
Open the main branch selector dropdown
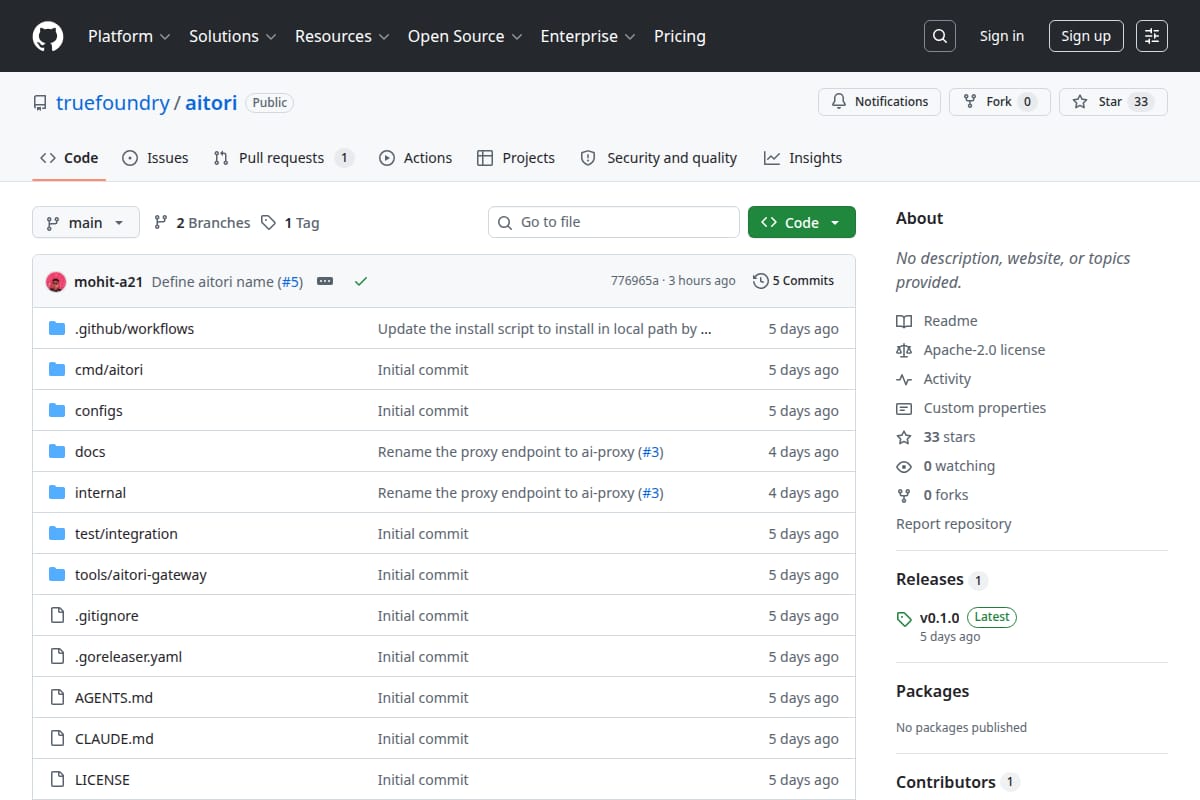point(85,222)
